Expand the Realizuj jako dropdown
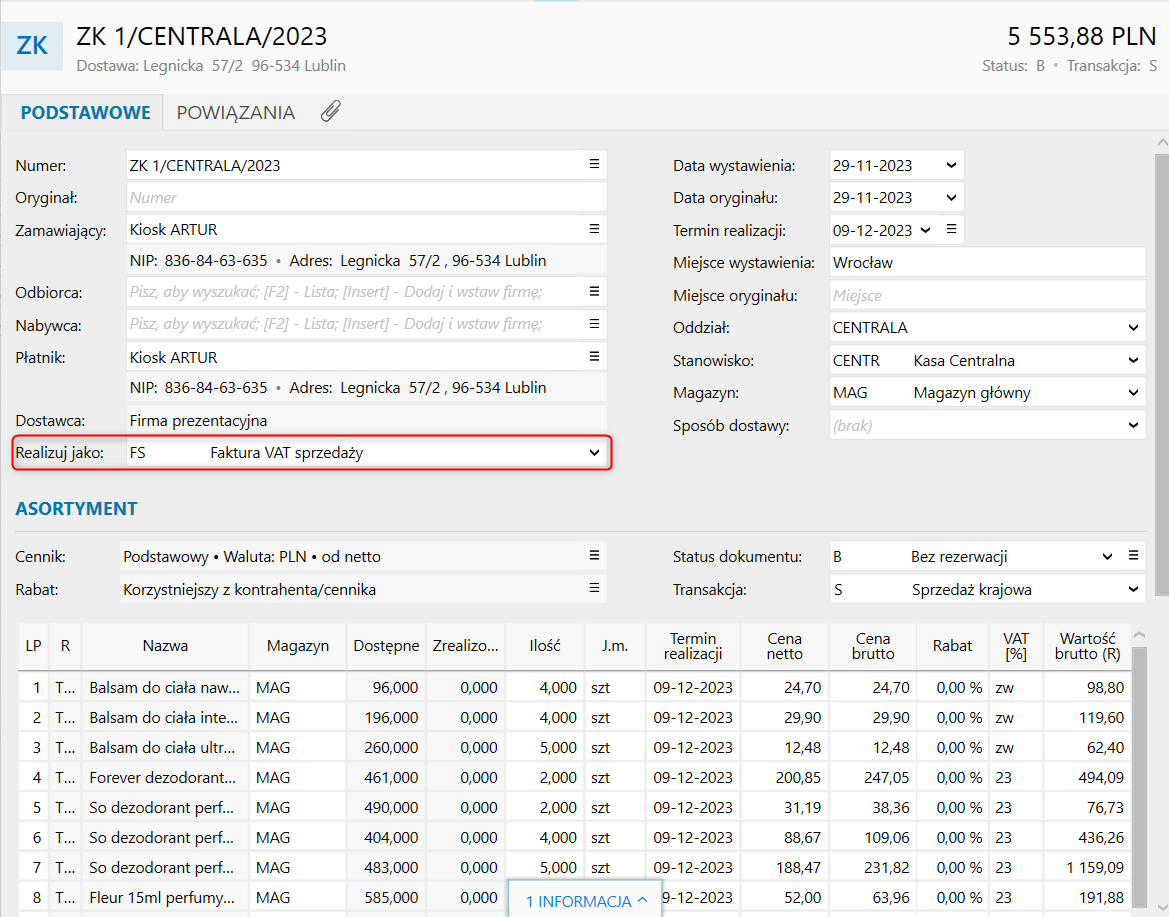 pyautogui.click(x=595, y=453)
